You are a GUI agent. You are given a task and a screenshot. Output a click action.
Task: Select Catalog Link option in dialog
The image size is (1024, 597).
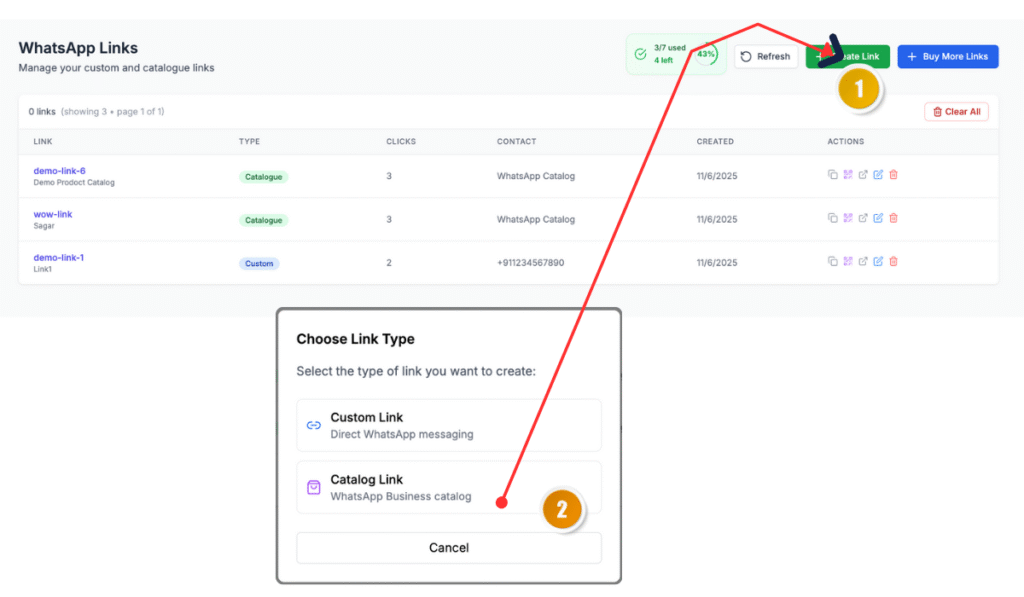[x=449, y=487]
